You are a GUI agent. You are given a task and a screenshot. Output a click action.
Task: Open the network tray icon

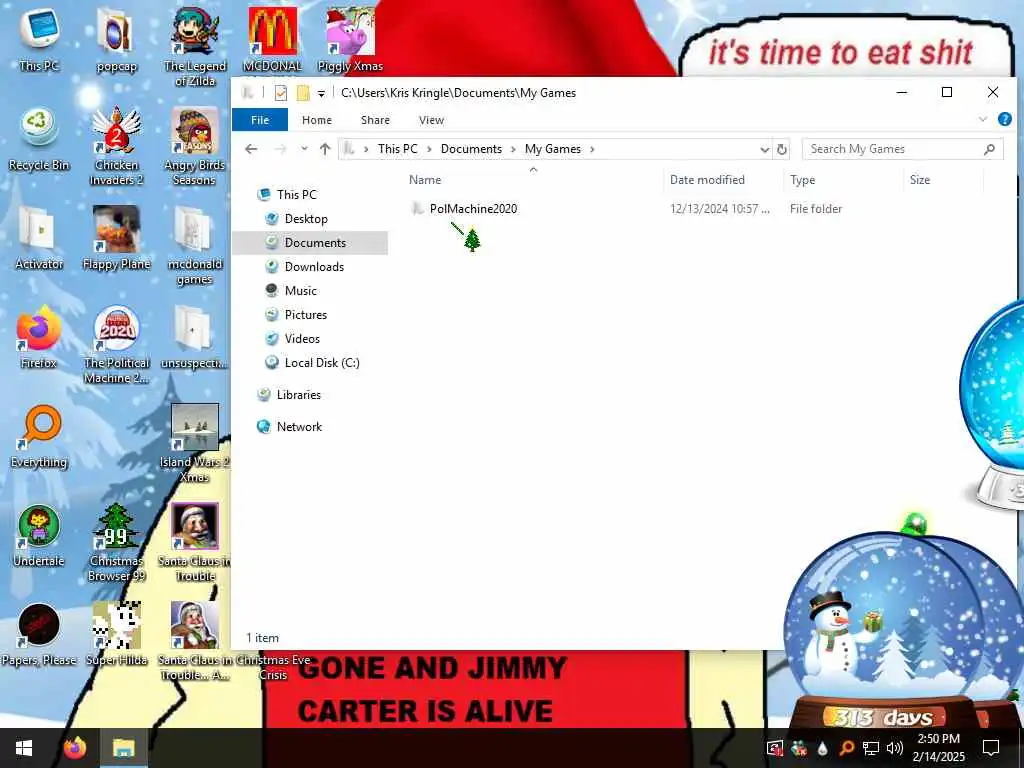[x=871, y=748]
